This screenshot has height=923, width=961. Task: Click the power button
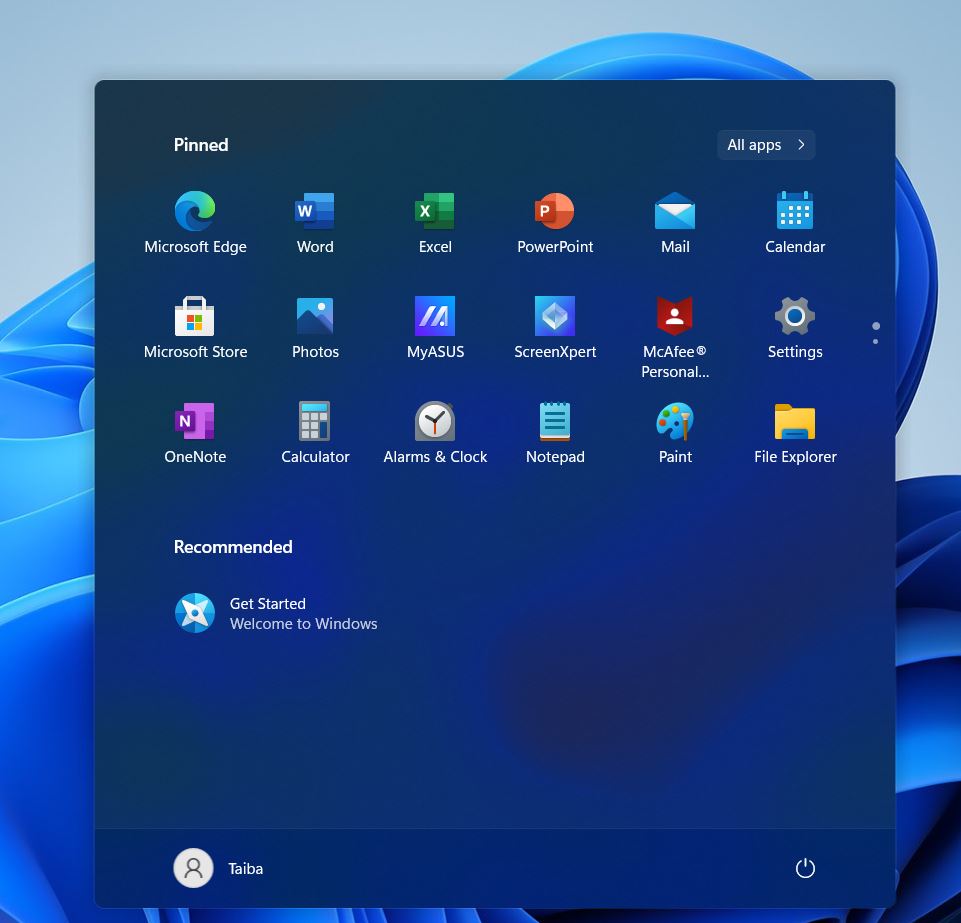(805, 868)
